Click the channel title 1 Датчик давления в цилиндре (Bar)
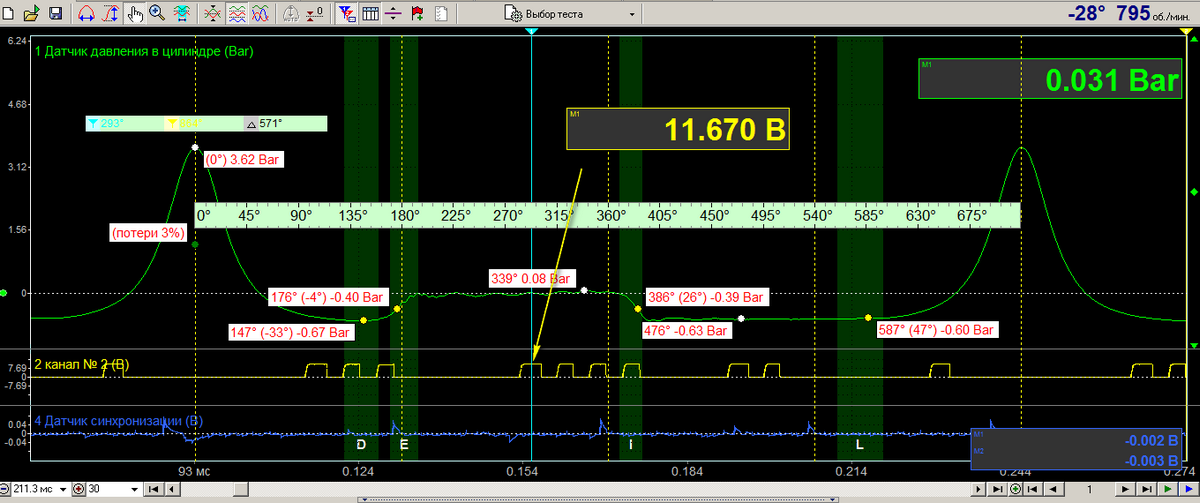The height and width of the screenshot is (503, 1200). (x=143, y=50)
